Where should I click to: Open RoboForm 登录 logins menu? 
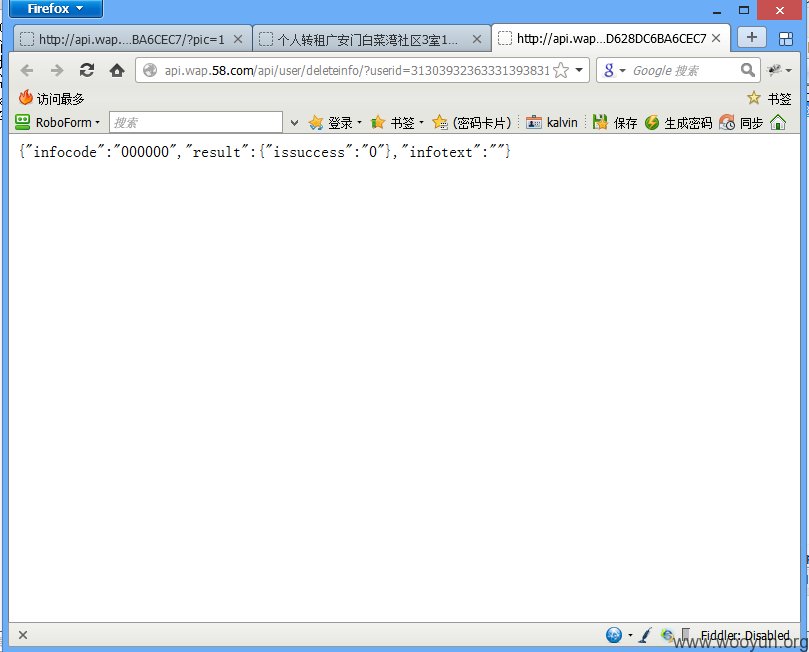coord(335,122)
